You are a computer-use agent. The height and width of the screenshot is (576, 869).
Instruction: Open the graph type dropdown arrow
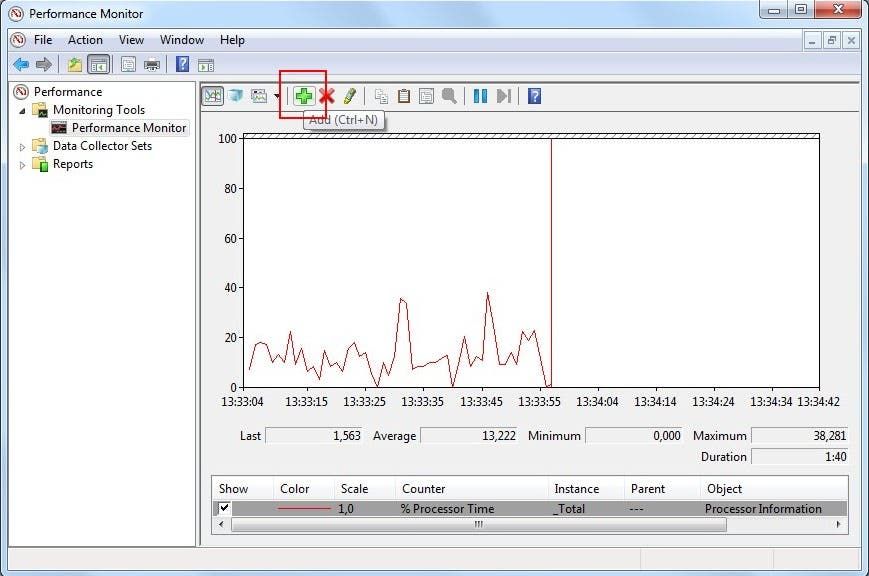[277, 96]
